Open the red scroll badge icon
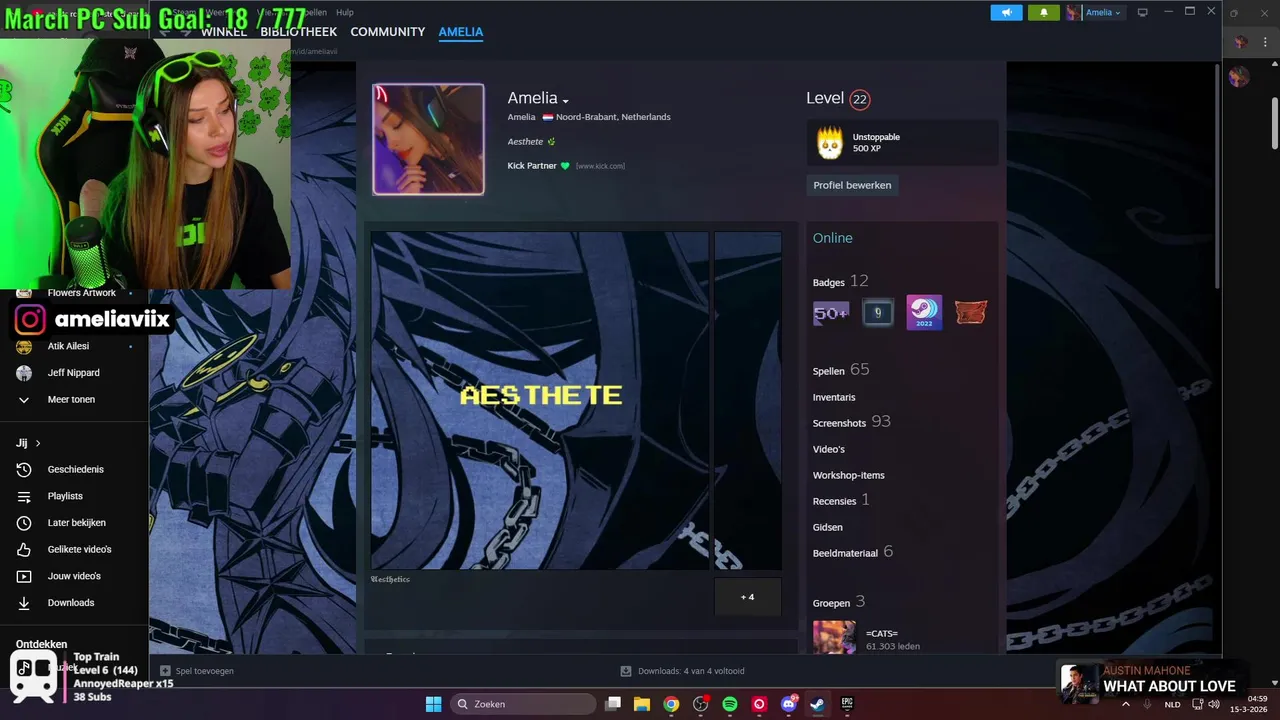Screen dimensions: 1280x720 pyautogui.click(x=970, y=313)
